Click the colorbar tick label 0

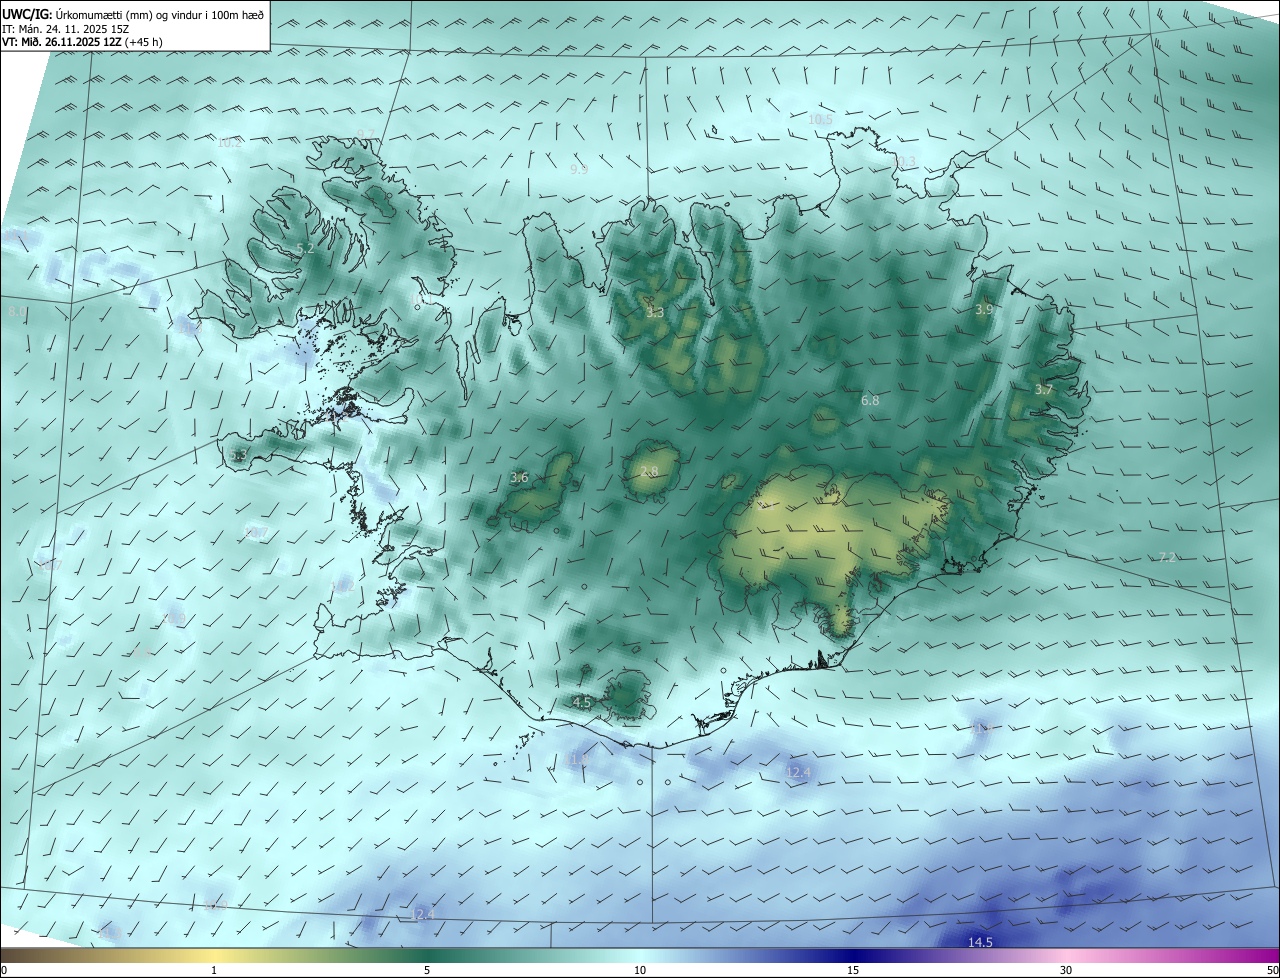pyautogui.click(x=3, y=970)
